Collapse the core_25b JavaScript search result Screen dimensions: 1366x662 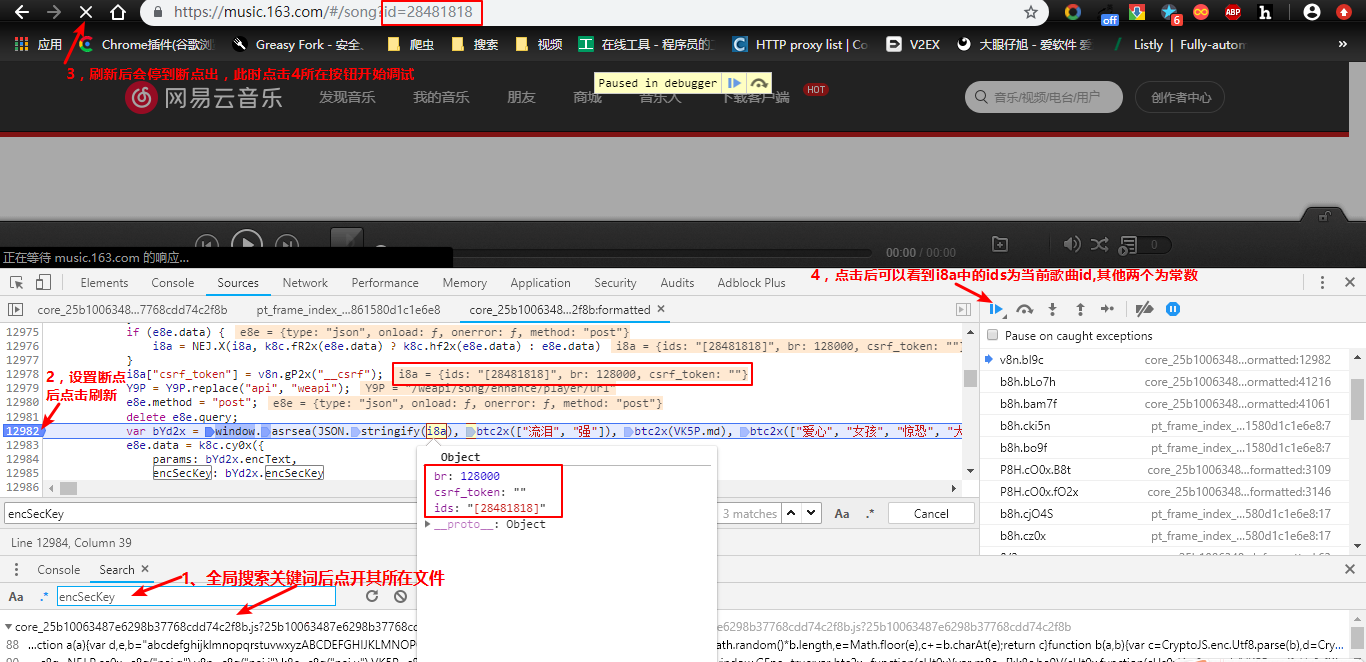[8, 626]
